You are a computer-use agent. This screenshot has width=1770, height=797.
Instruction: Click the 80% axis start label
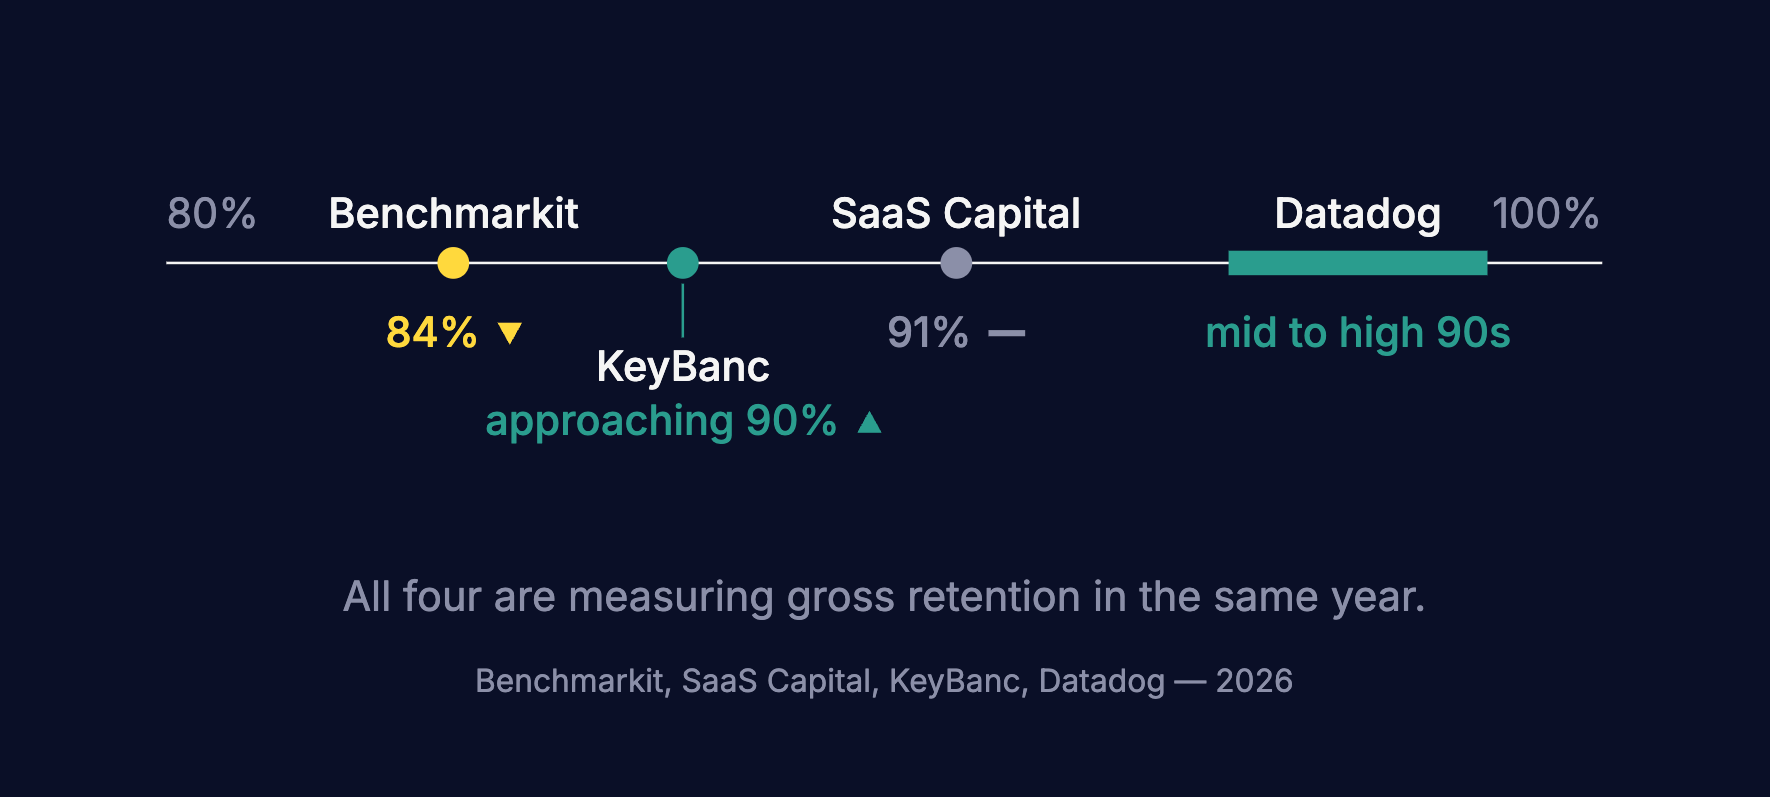[x=211, y=213]
